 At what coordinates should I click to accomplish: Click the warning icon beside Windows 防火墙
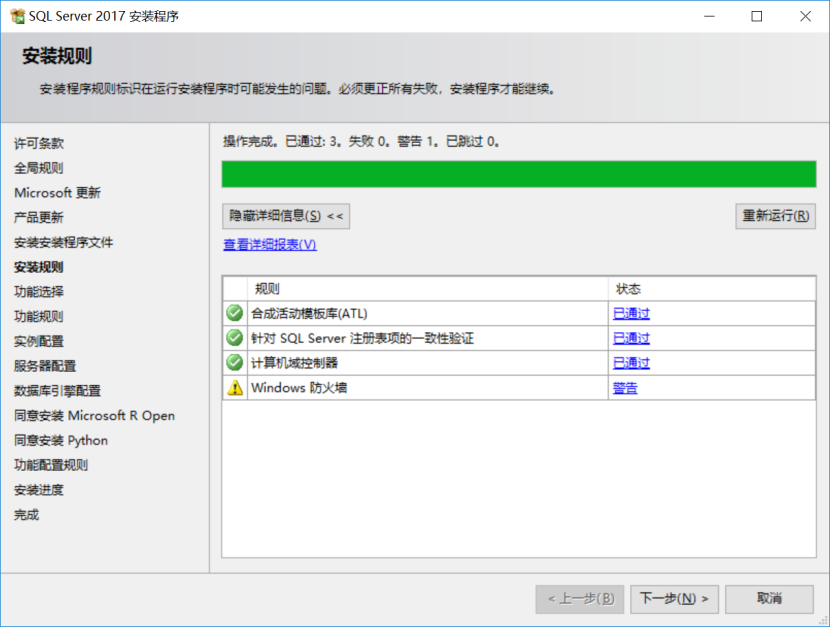point(234,388)
